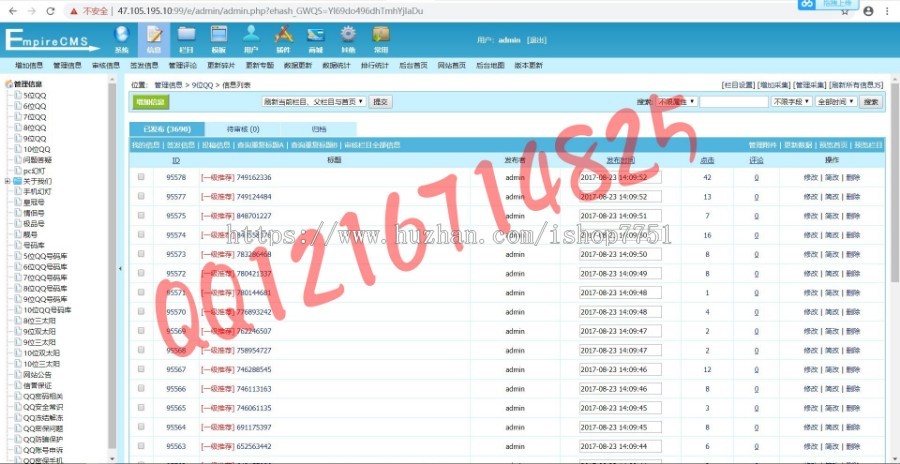Check the box for row 95573
900x464 pixels.
(x=141, y=254)
